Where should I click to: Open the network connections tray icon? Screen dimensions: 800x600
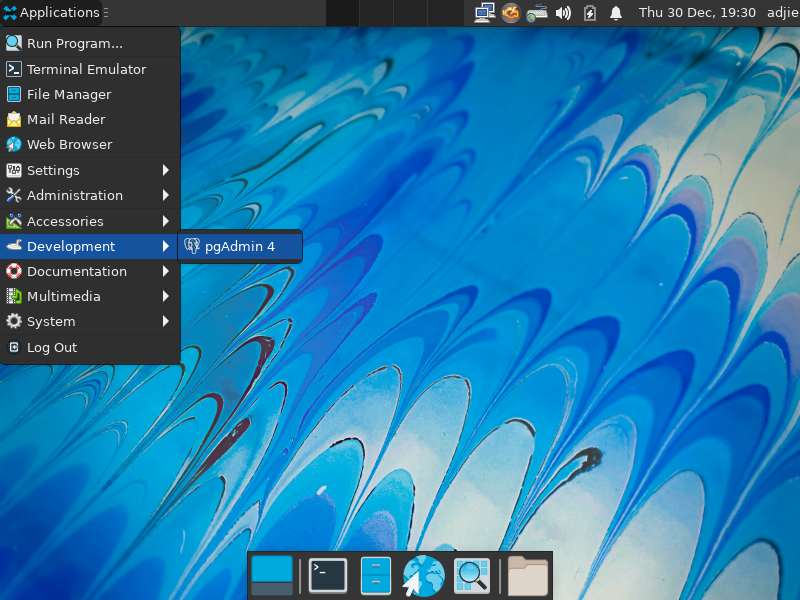coord(484,13)
